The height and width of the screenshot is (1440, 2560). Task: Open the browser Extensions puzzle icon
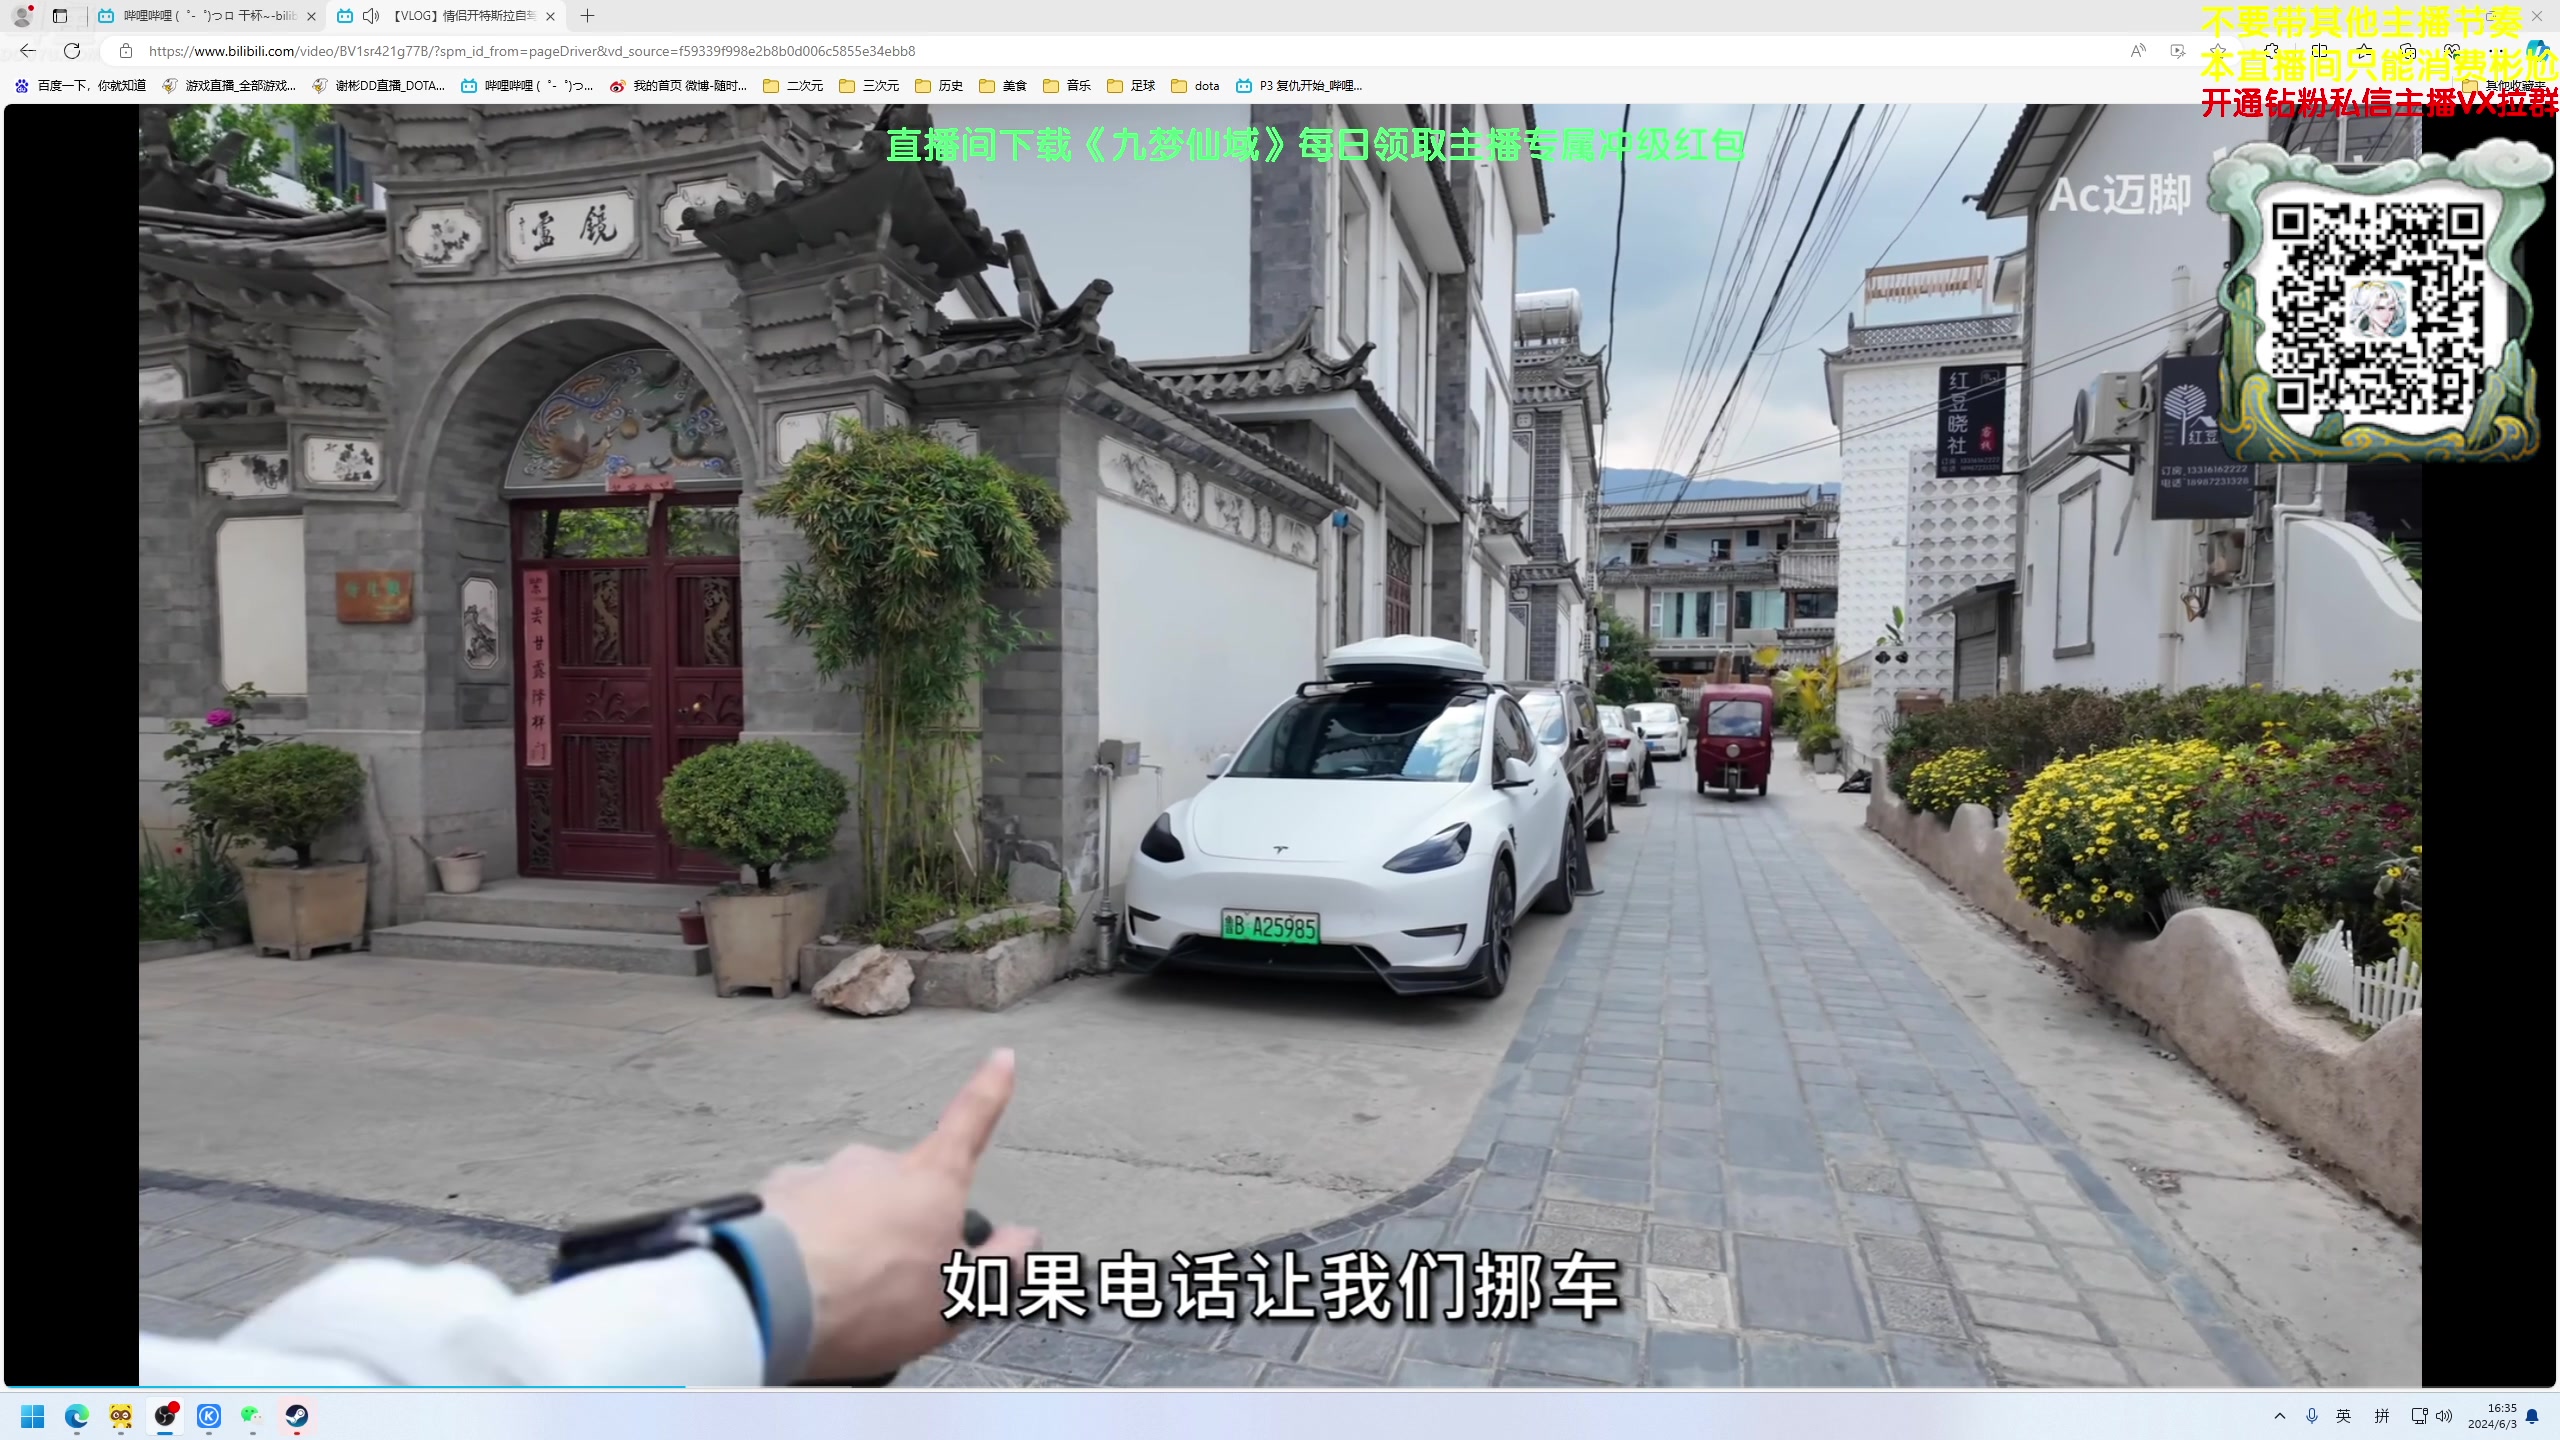click(2272, 50)
